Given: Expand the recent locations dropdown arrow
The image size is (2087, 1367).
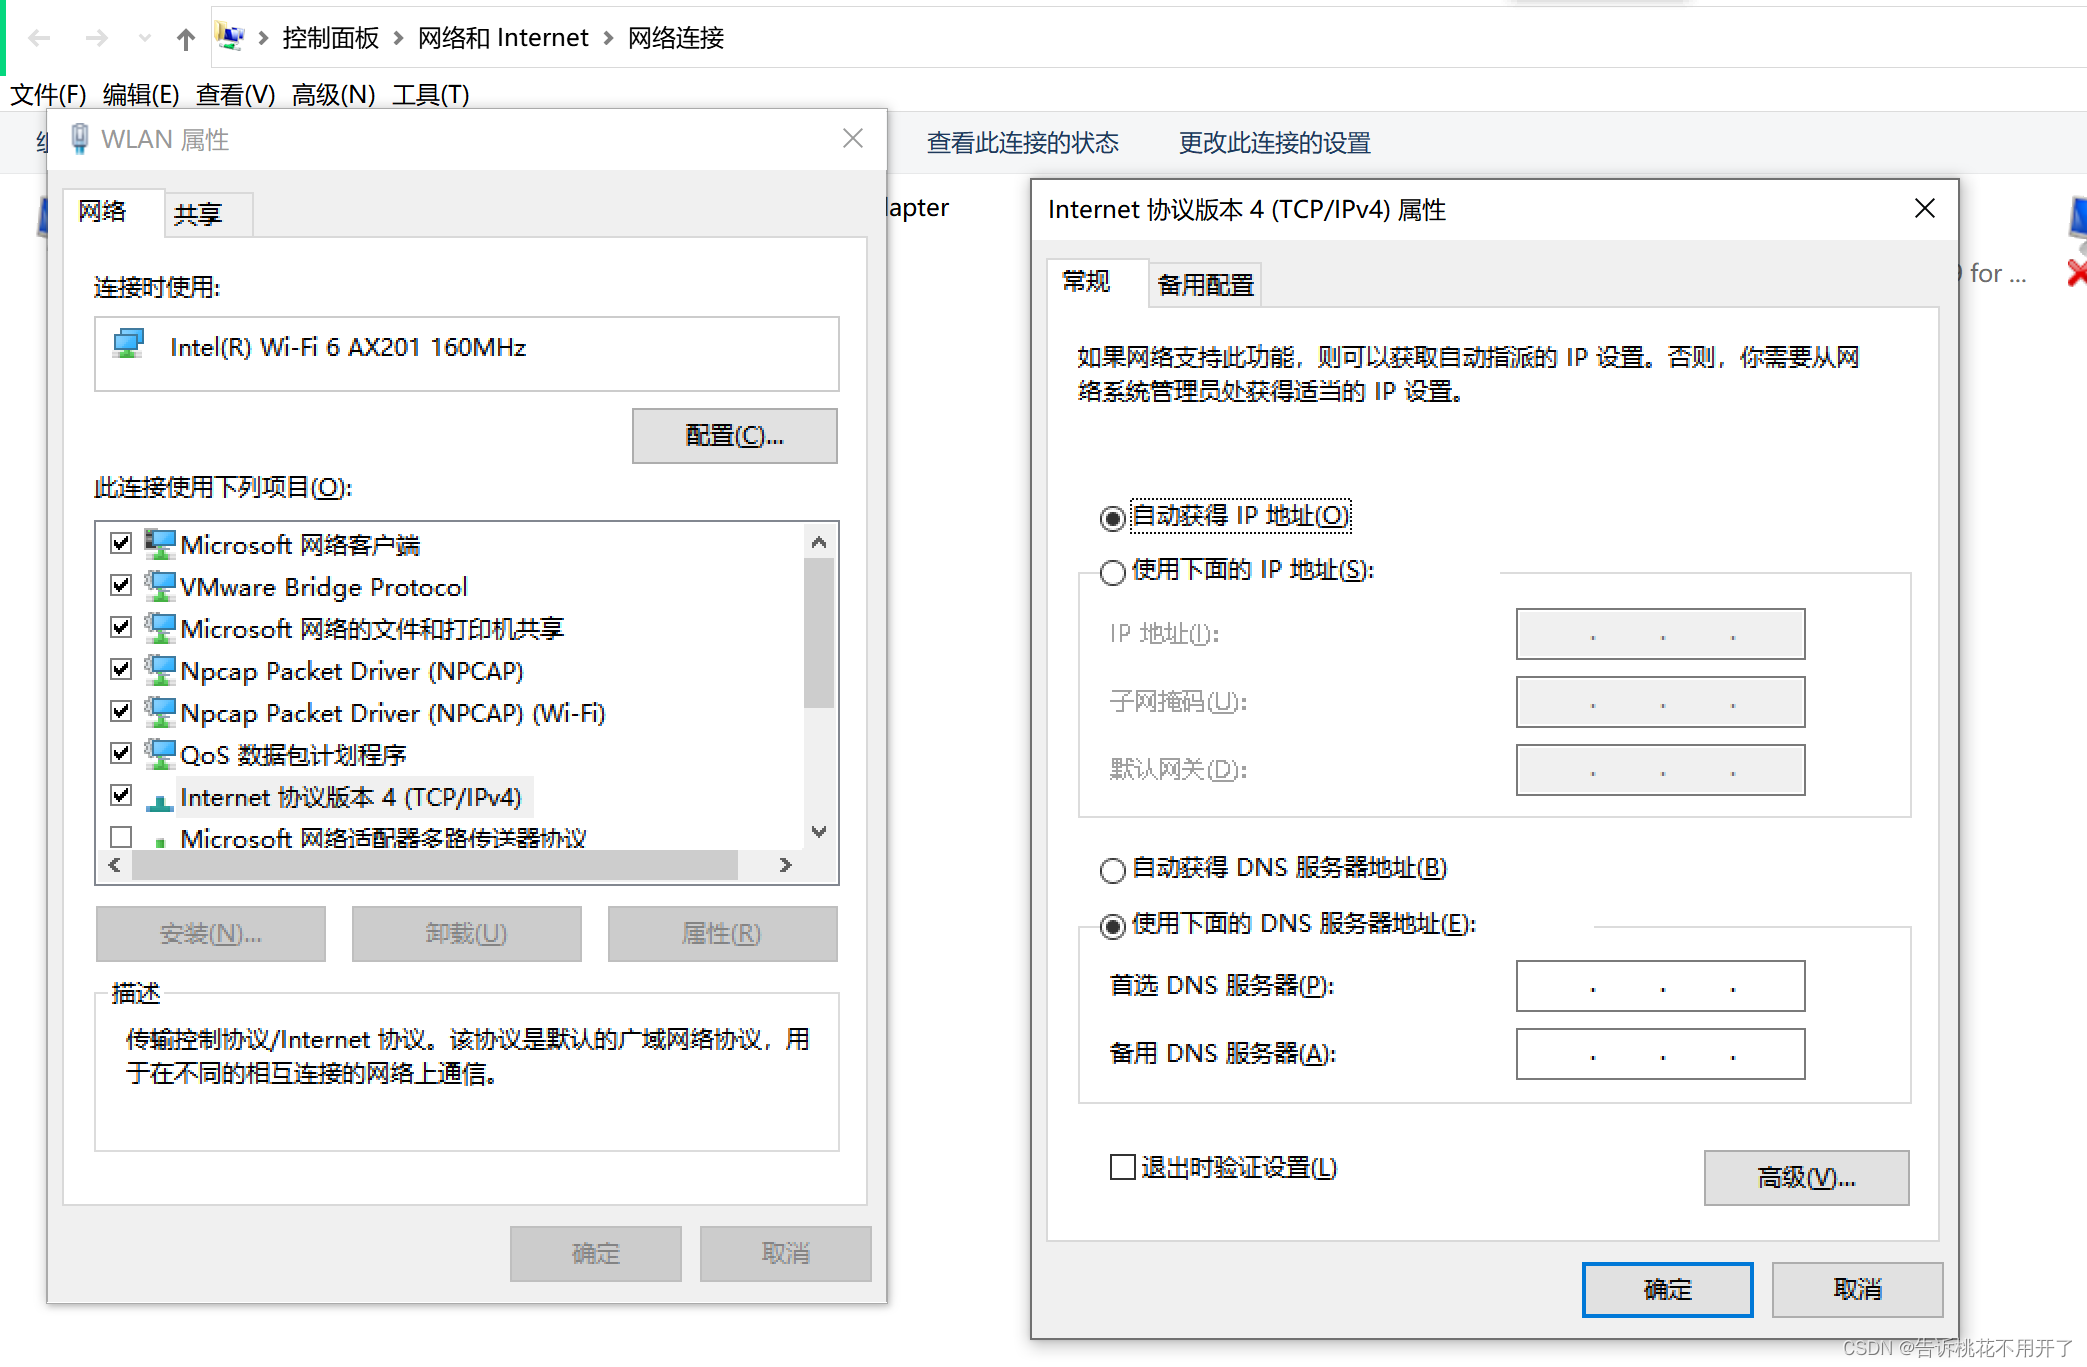Looking at the screenshot, I should coord(144,39).
